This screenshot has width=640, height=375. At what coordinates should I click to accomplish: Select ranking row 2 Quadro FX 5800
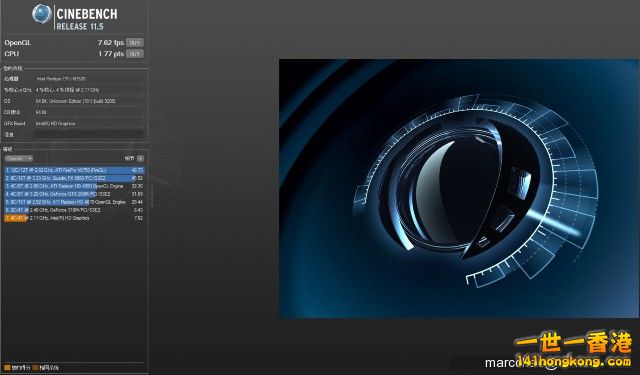click(74, 178)
